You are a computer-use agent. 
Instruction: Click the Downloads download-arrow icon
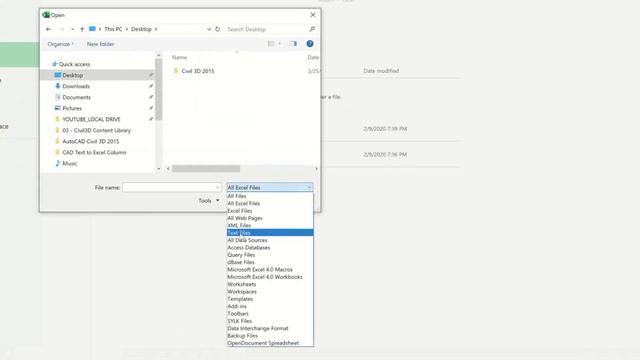coord(58,86)
